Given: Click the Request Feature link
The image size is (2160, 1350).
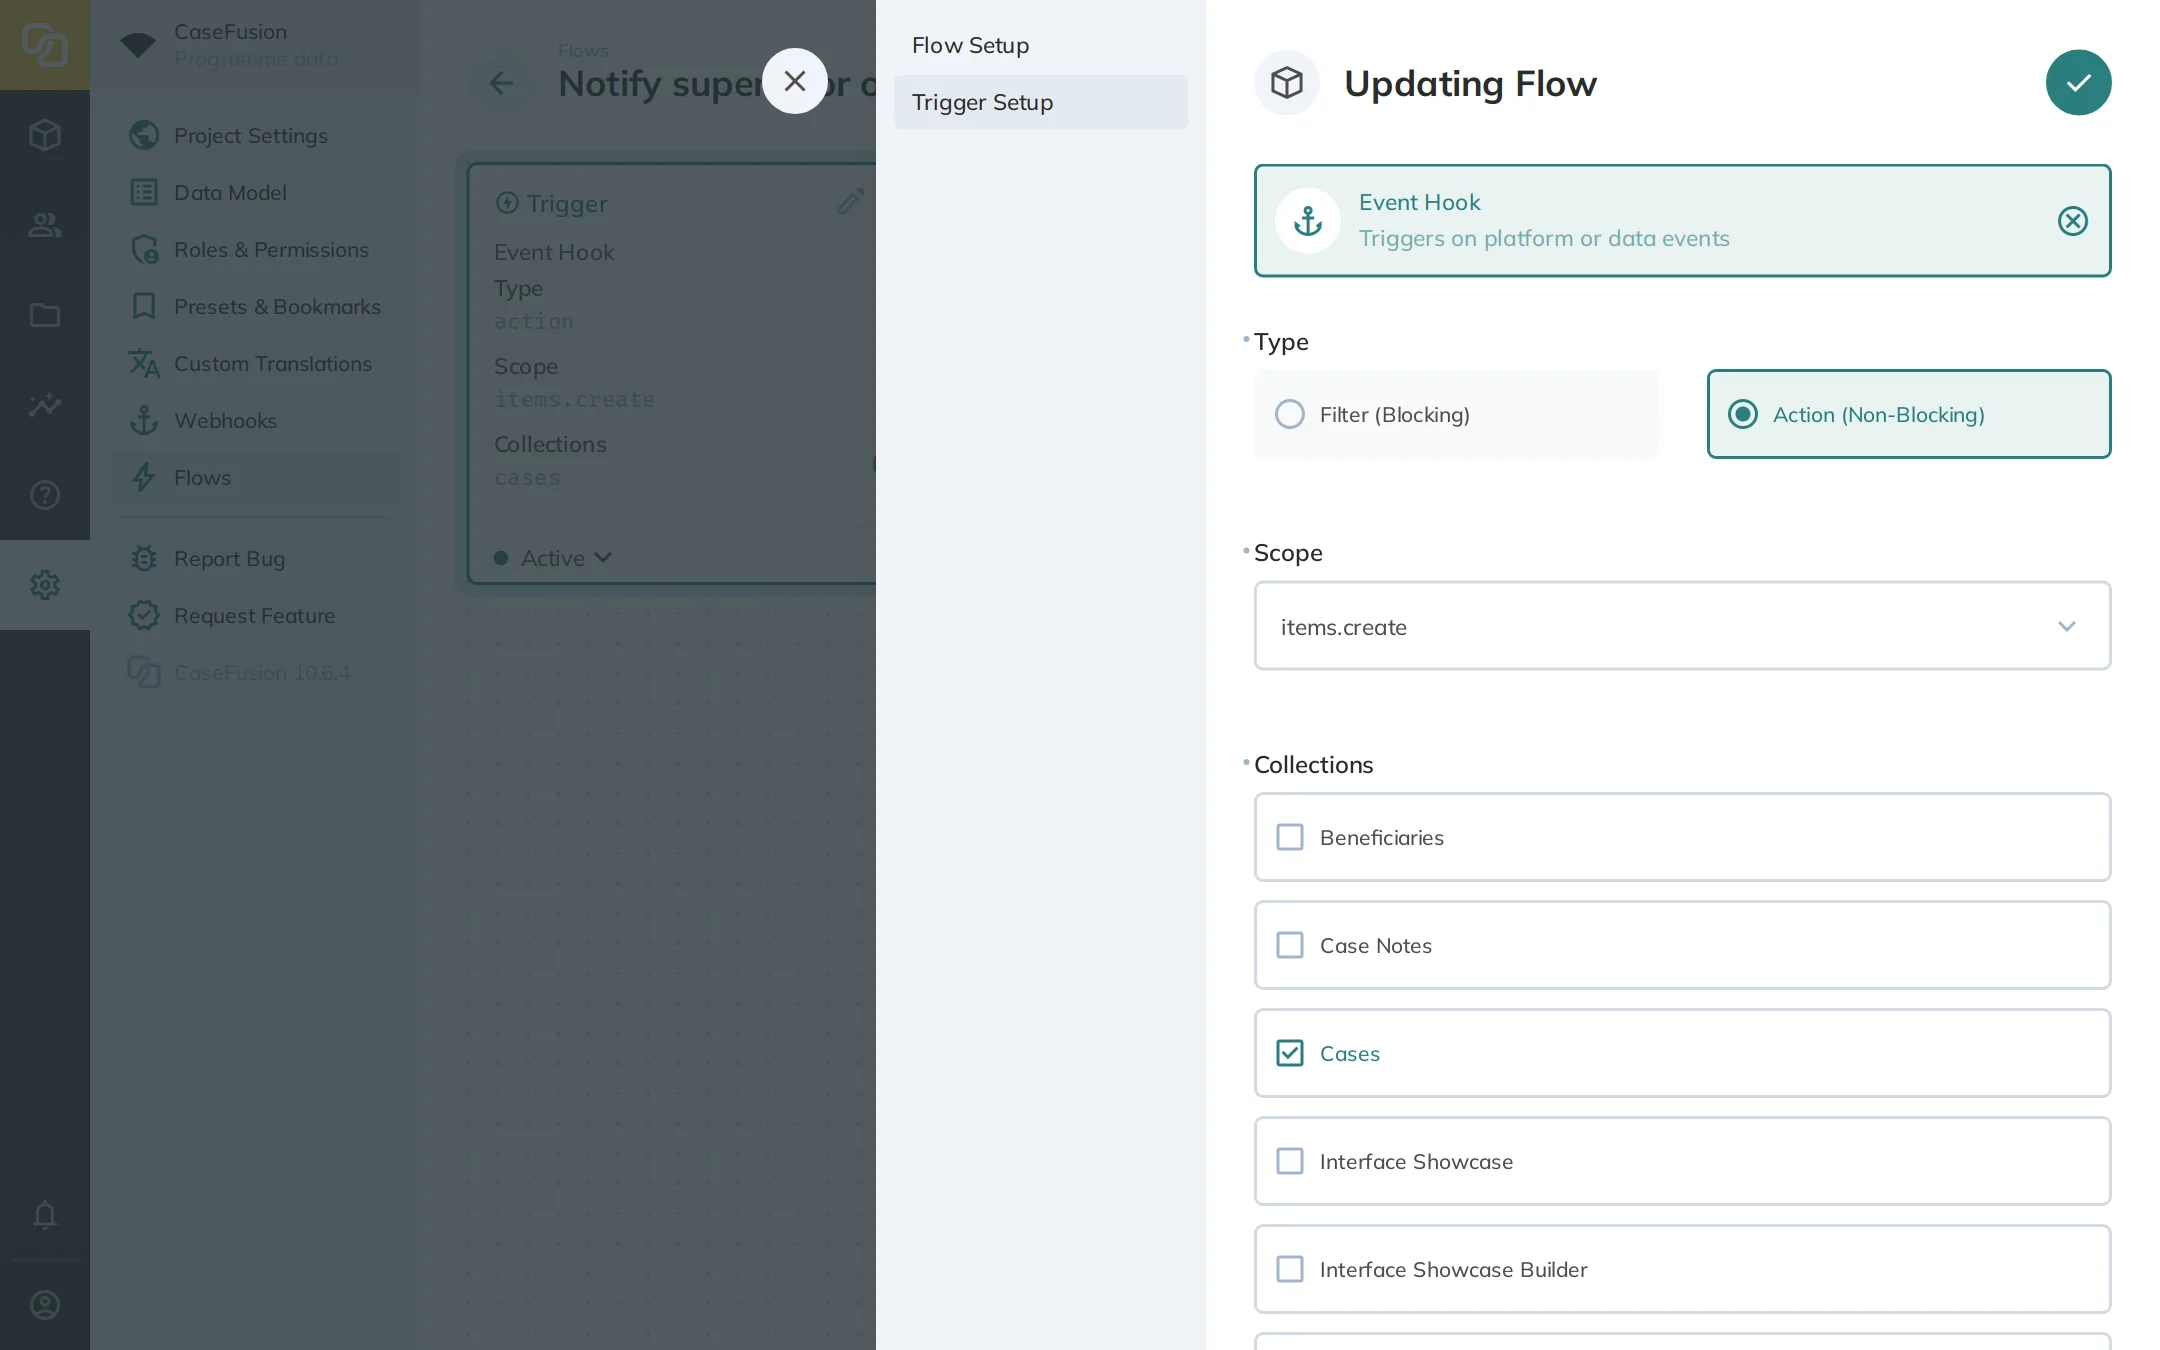Looking at the screenshot, I should 255,616.
